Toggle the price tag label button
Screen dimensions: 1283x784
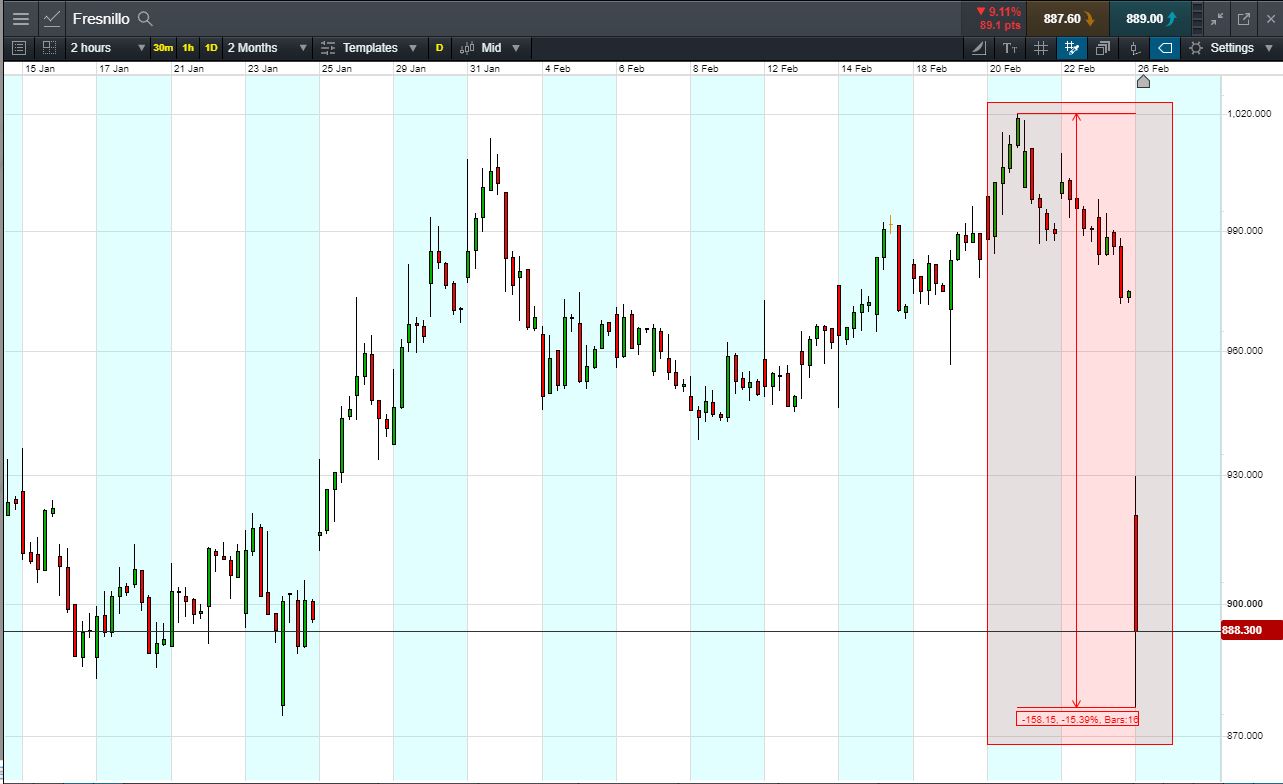[1165, 48]
